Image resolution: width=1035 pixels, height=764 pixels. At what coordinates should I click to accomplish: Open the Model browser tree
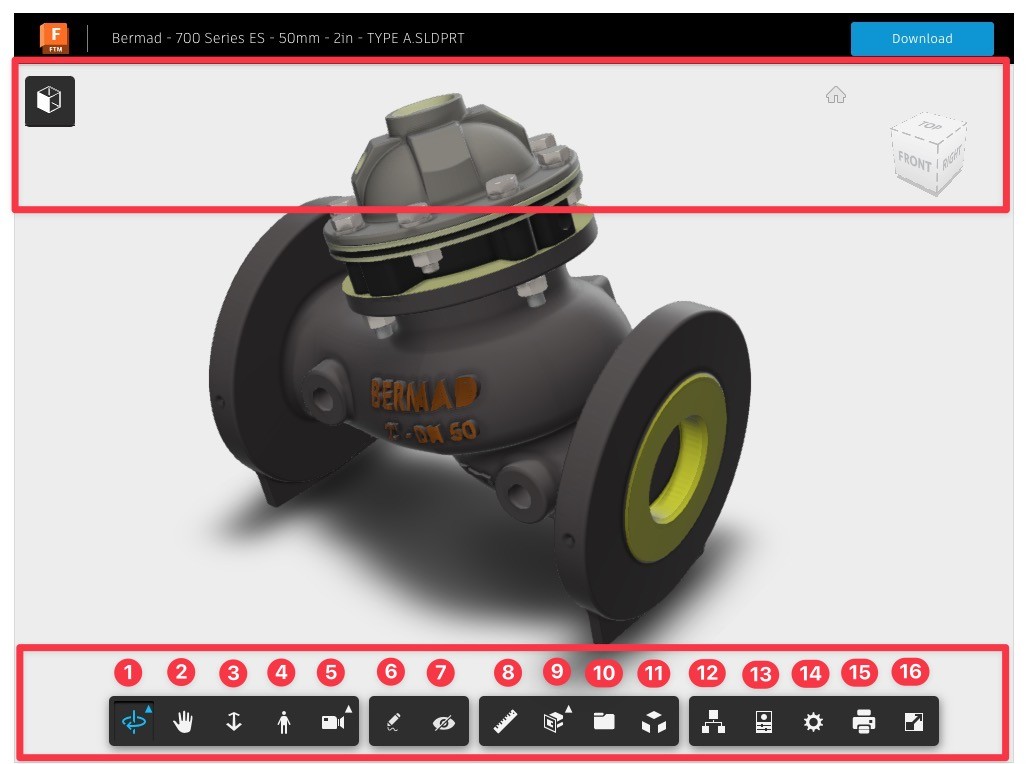coord(714,722)
